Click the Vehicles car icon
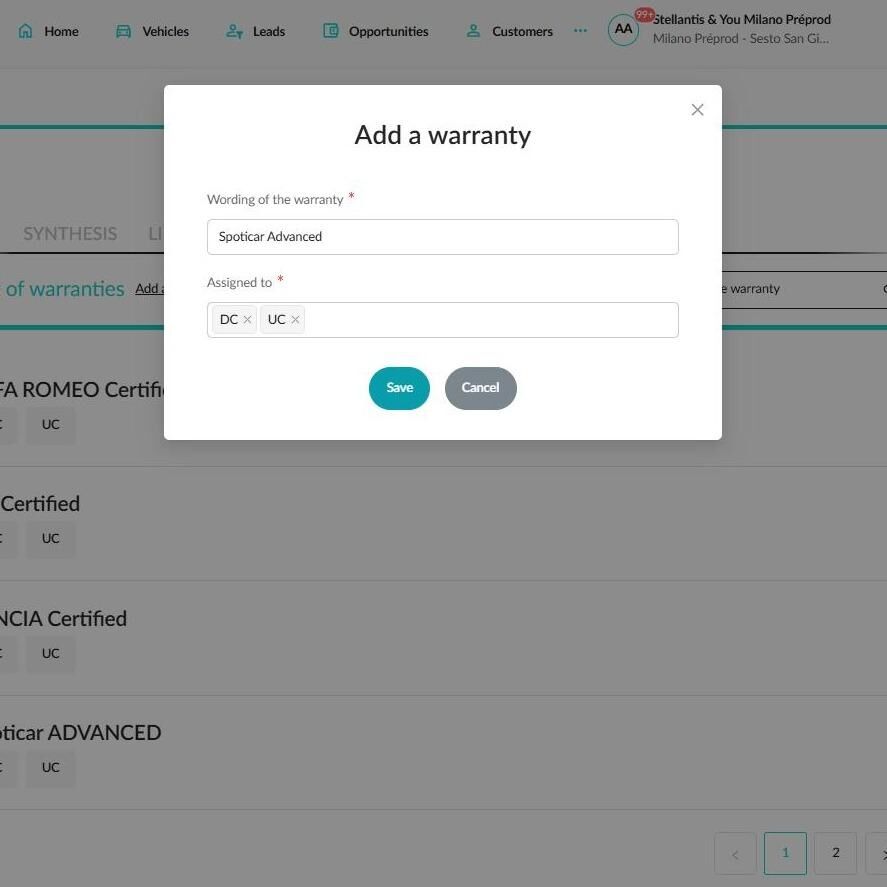887x887 pixels. (123, 31)
